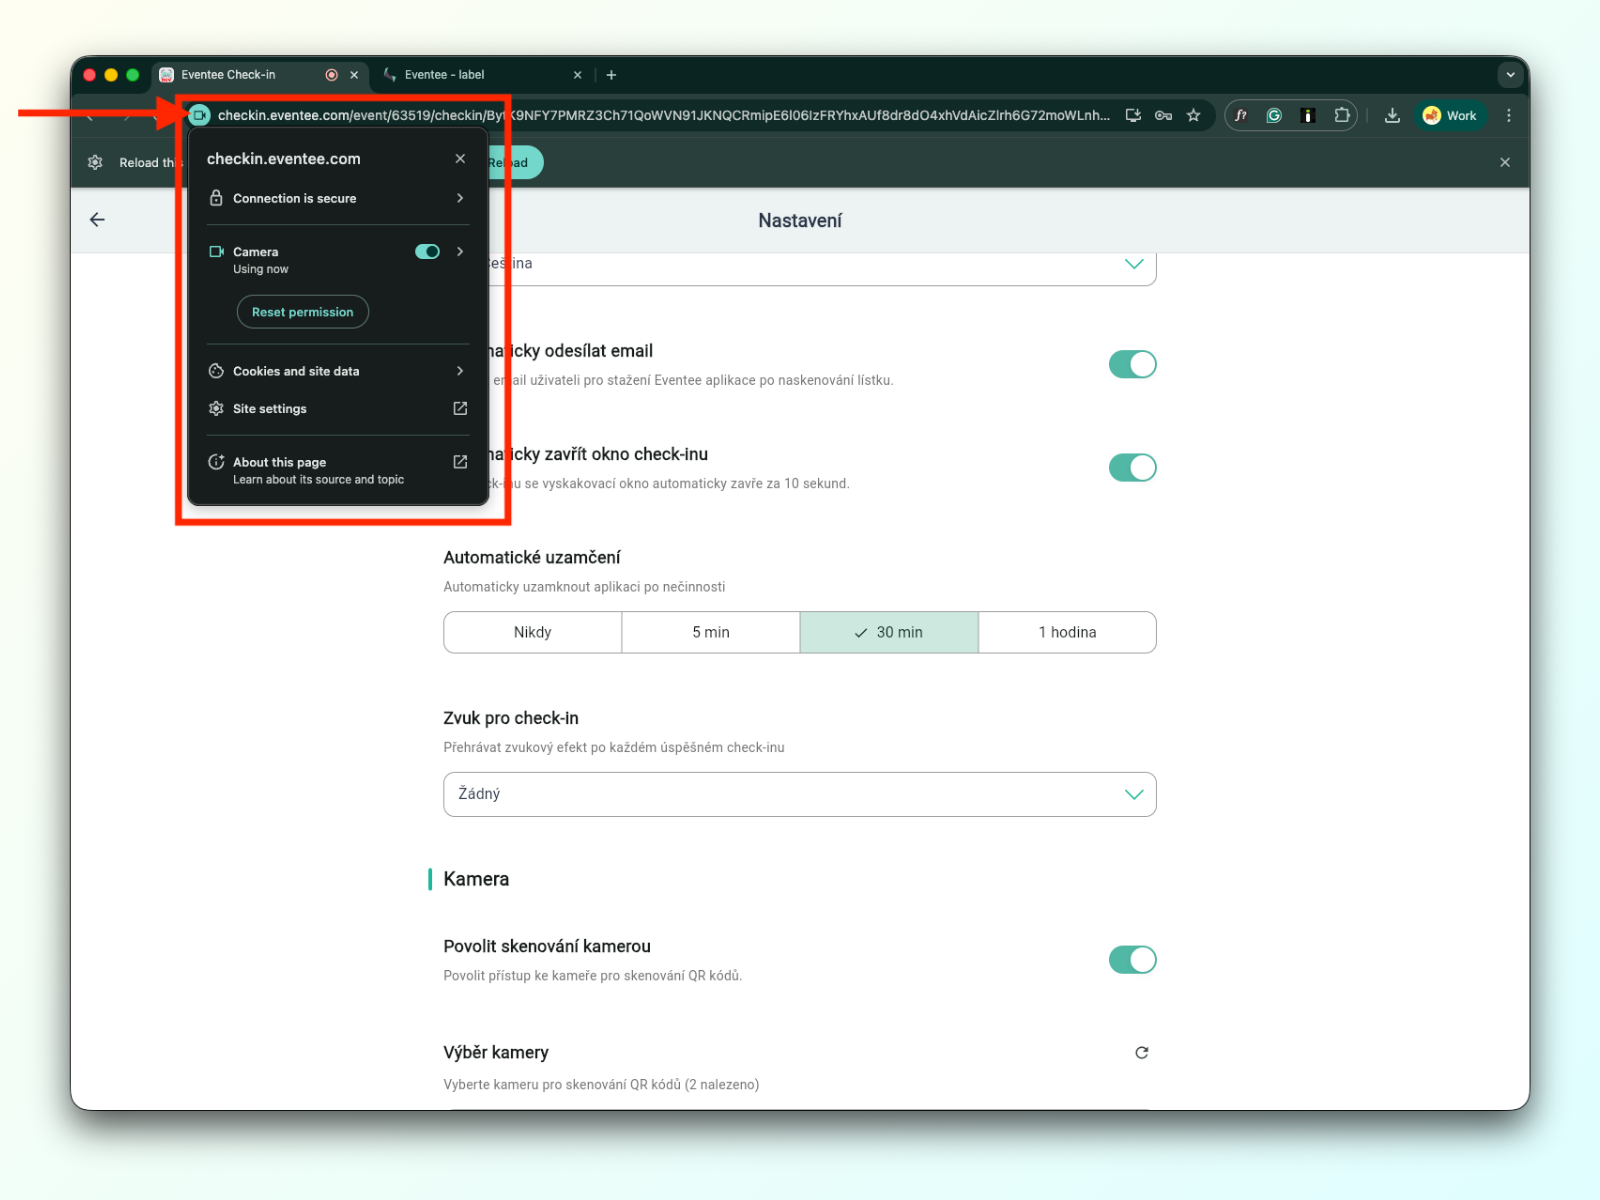
Task: Click the screen cast icon in the address bar
Action: point(1133,115)
